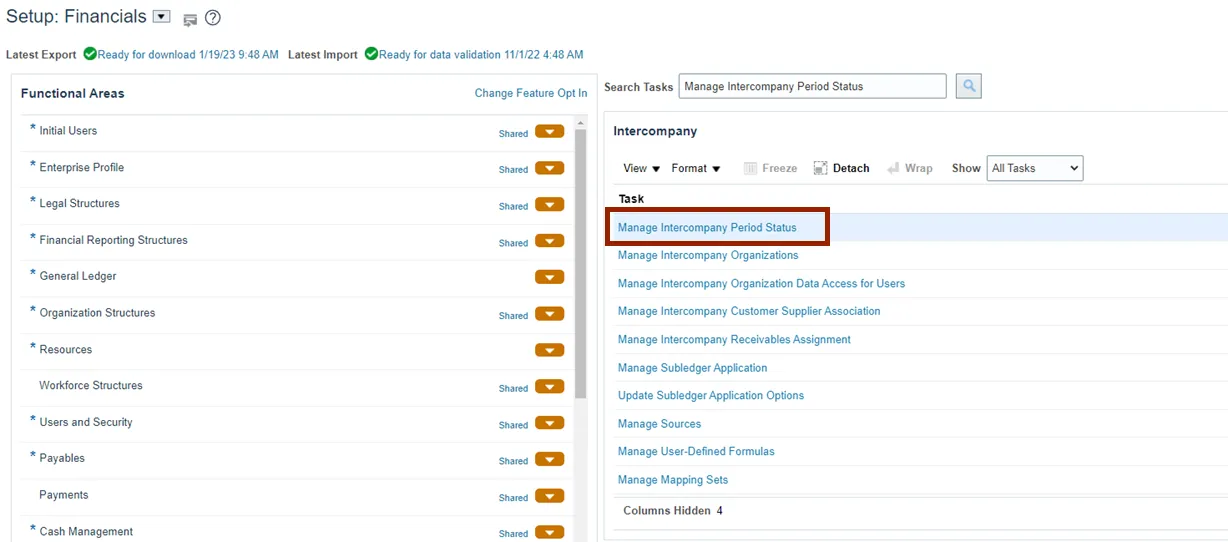Click the Detach table icon
This screenshot has width=1228, height=542.
(821, 168)
